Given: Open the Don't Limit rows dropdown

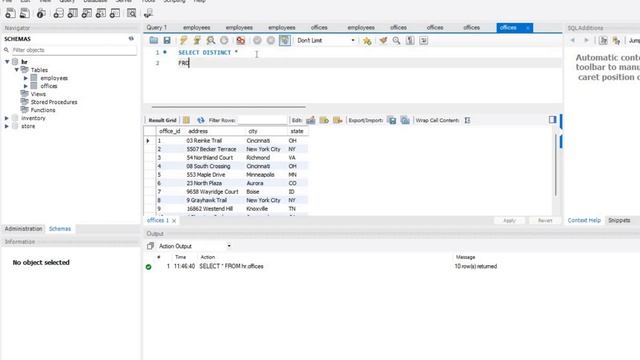Looking at the screenshot, I should pos(326,40).
